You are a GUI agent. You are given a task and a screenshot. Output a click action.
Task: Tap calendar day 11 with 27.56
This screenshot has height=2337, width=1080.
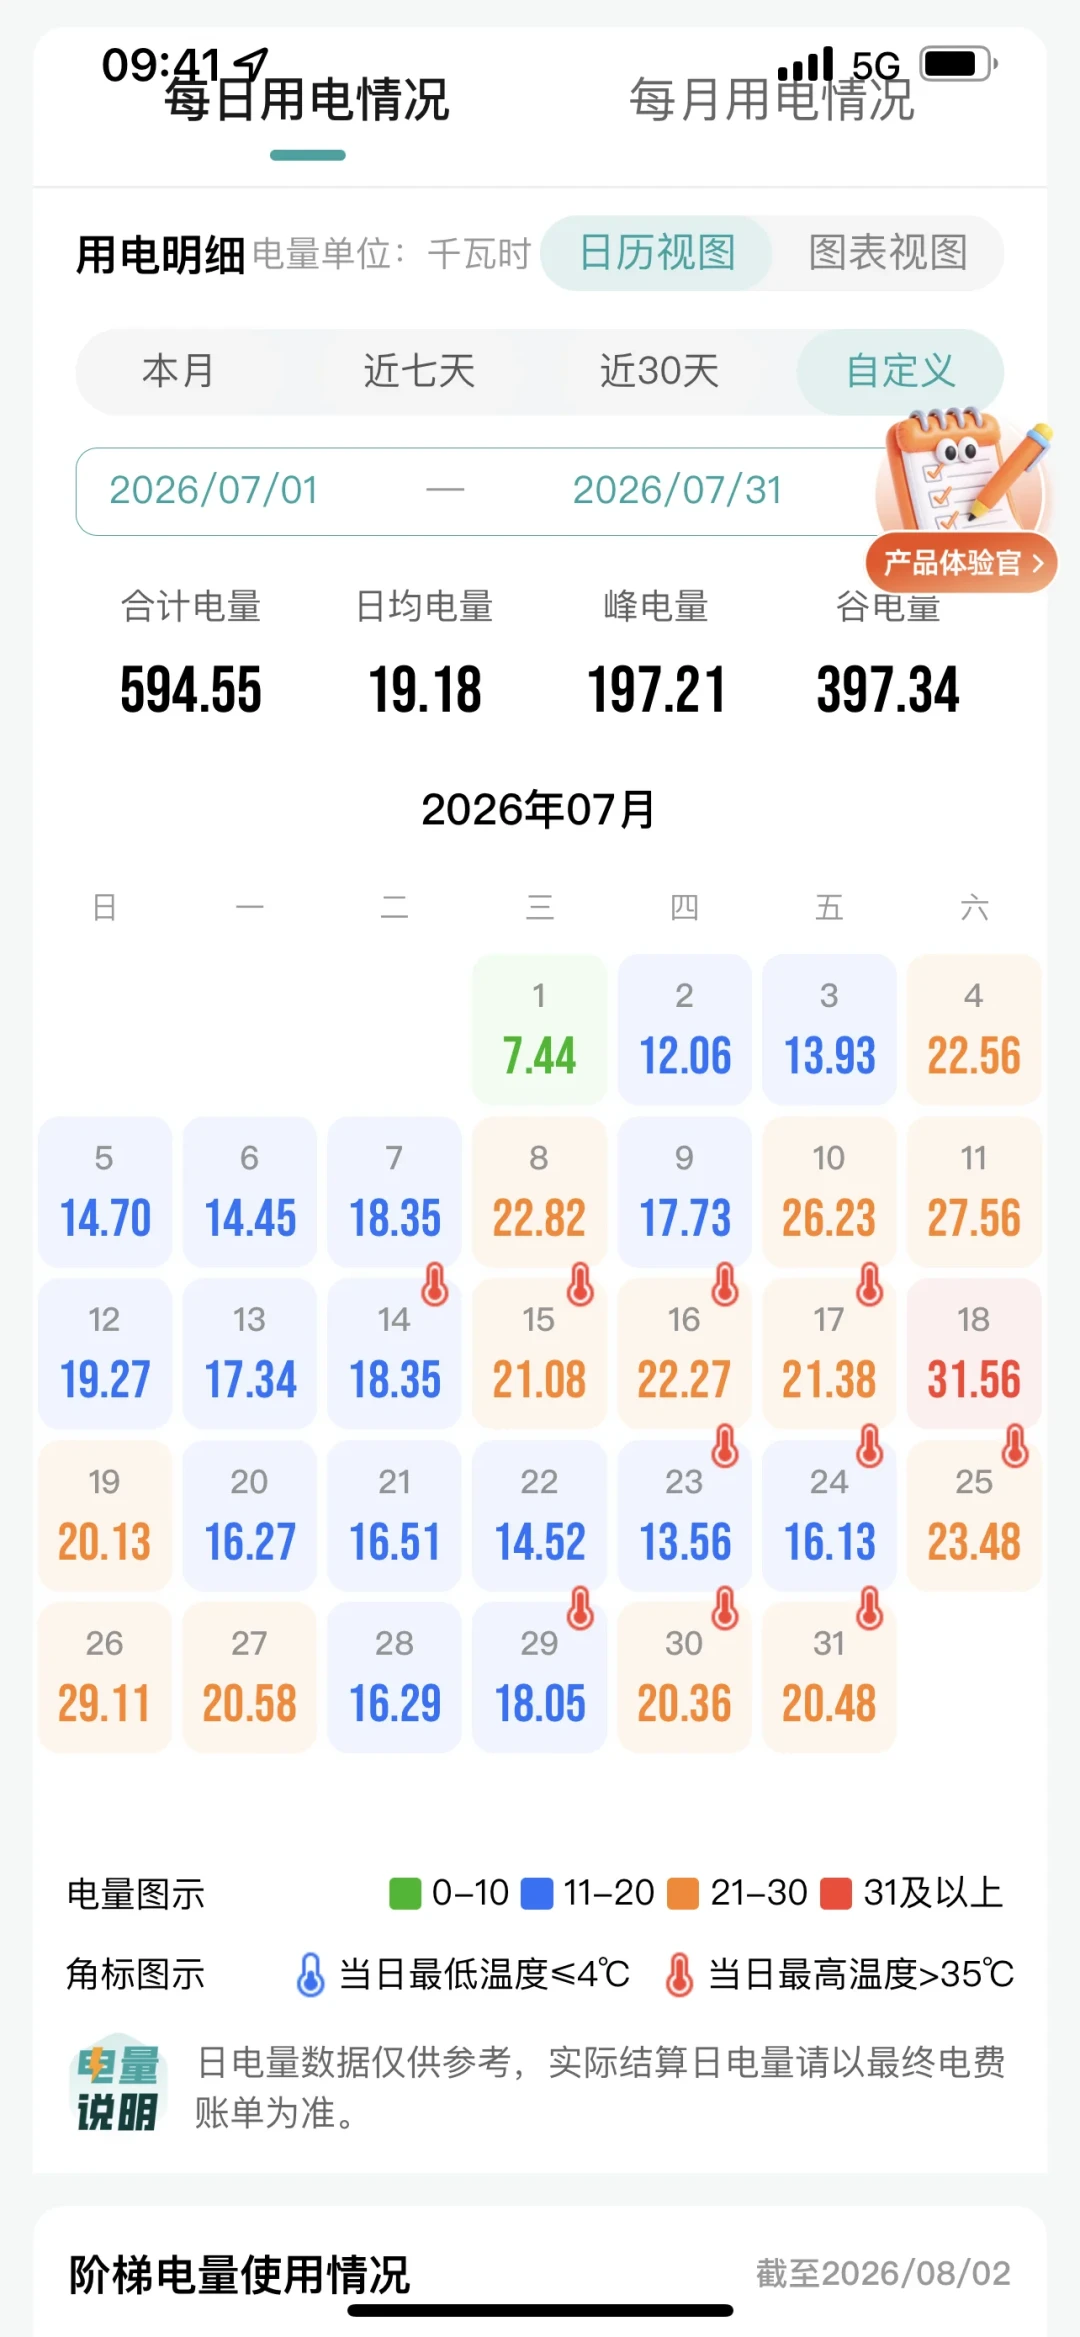click(x=974, y=1191)
